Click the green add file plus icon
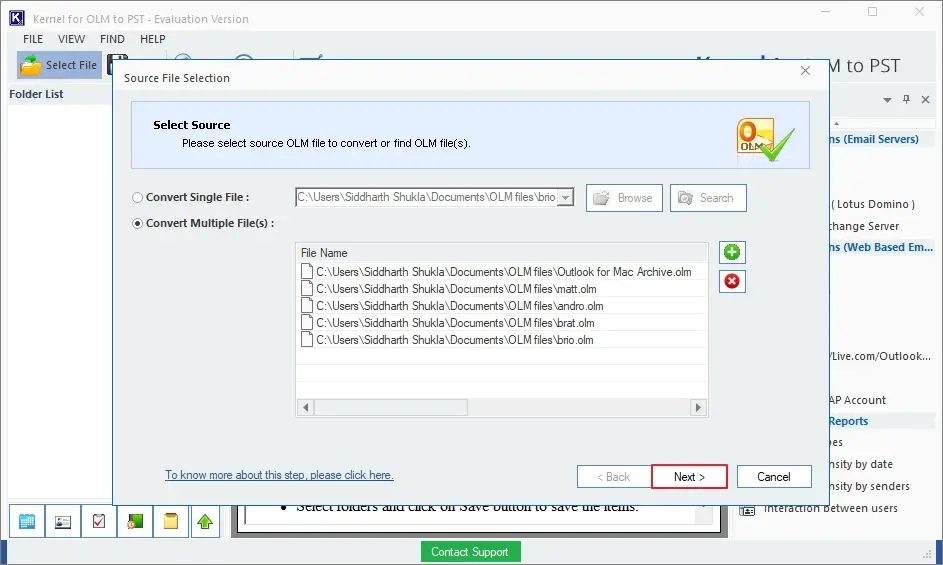The width and height of the screenshot is (943, 565). (x=732, y=252)
